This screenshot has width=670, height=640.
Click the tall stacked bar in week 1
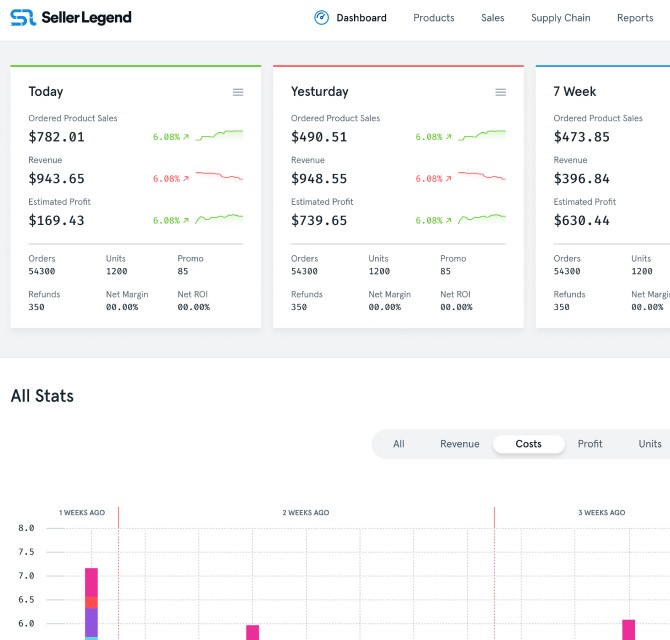(x=91, y=602)
